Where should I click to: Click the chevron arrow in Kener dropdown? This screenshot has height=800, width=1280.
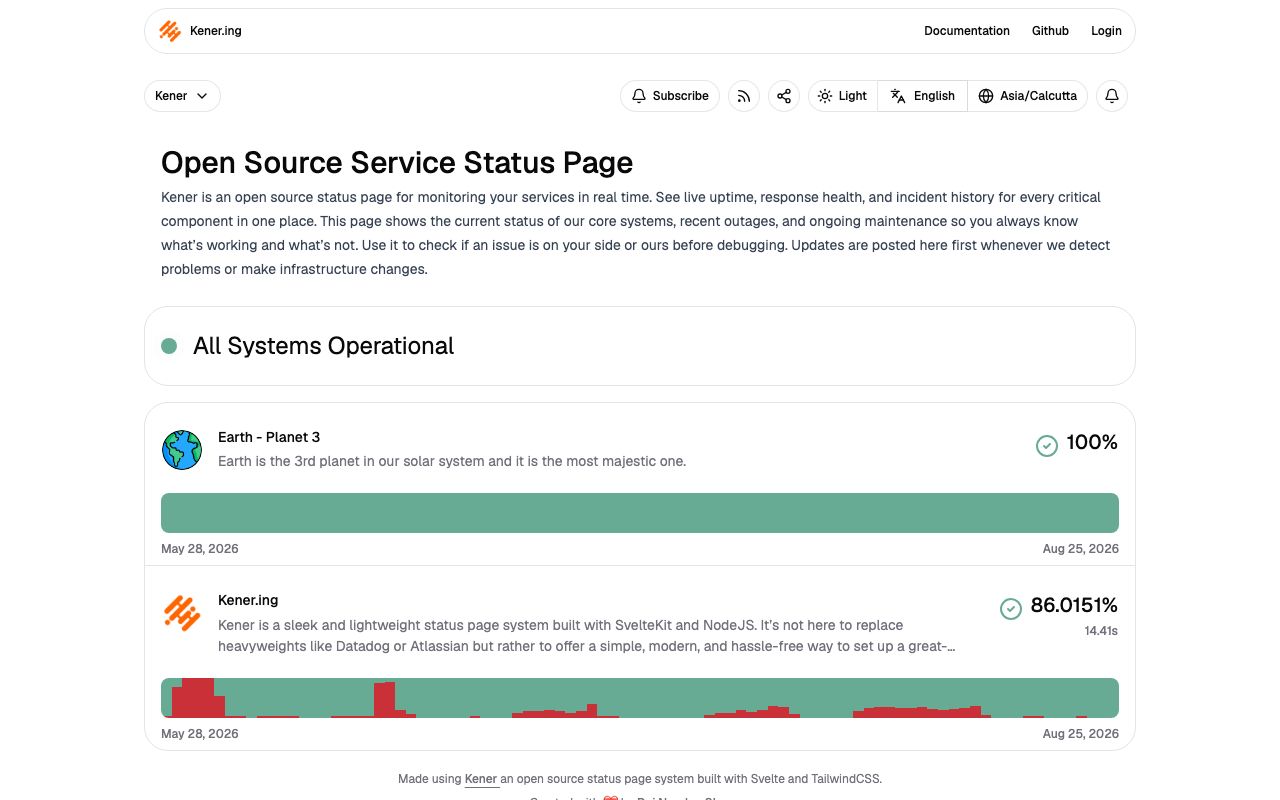[202, 96]
